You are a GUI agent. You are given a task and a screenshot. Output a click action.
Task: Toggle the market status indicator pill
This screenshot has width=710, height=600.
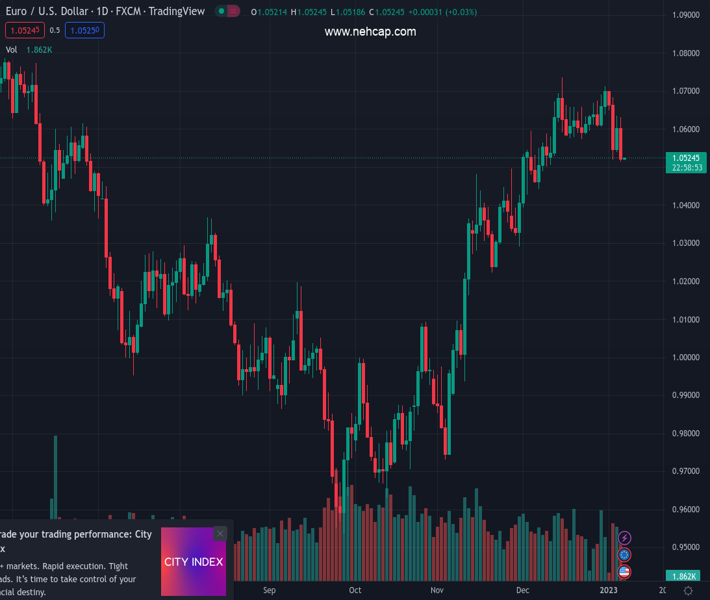229,12
